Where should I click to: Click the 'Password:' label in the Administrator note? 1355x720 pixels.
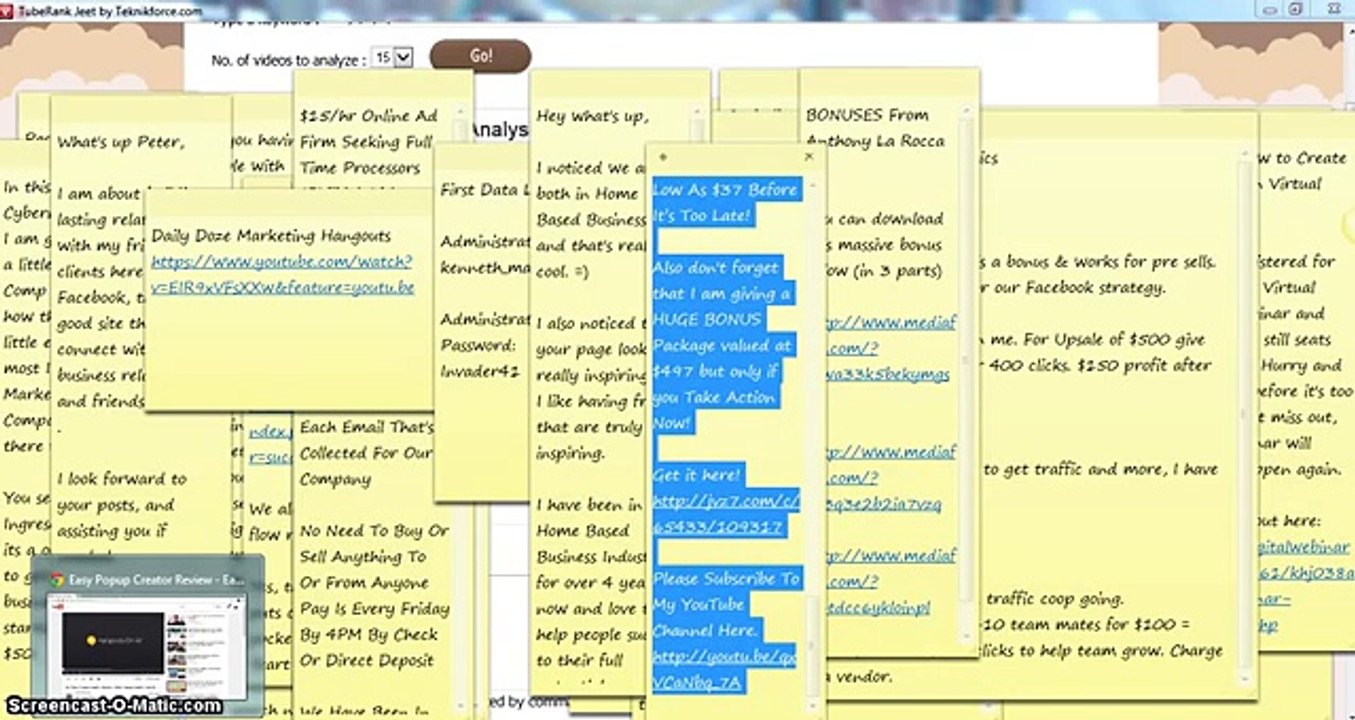478,344
